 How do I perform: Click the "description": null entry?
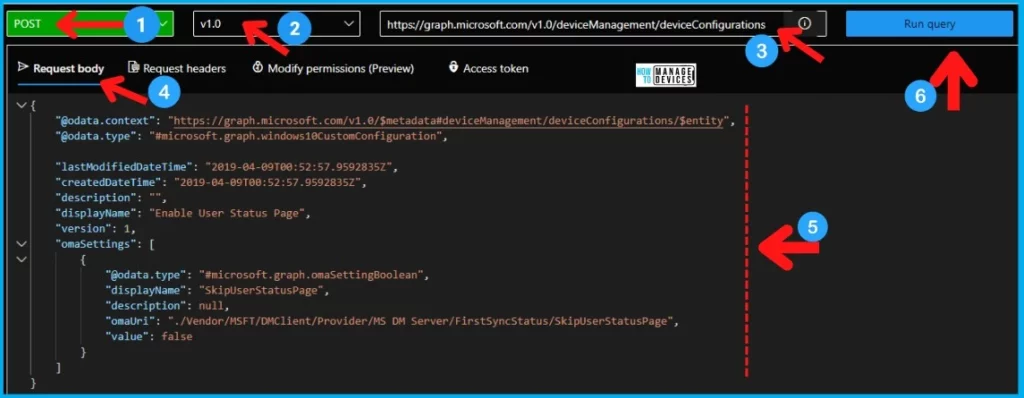coord(167,306)
